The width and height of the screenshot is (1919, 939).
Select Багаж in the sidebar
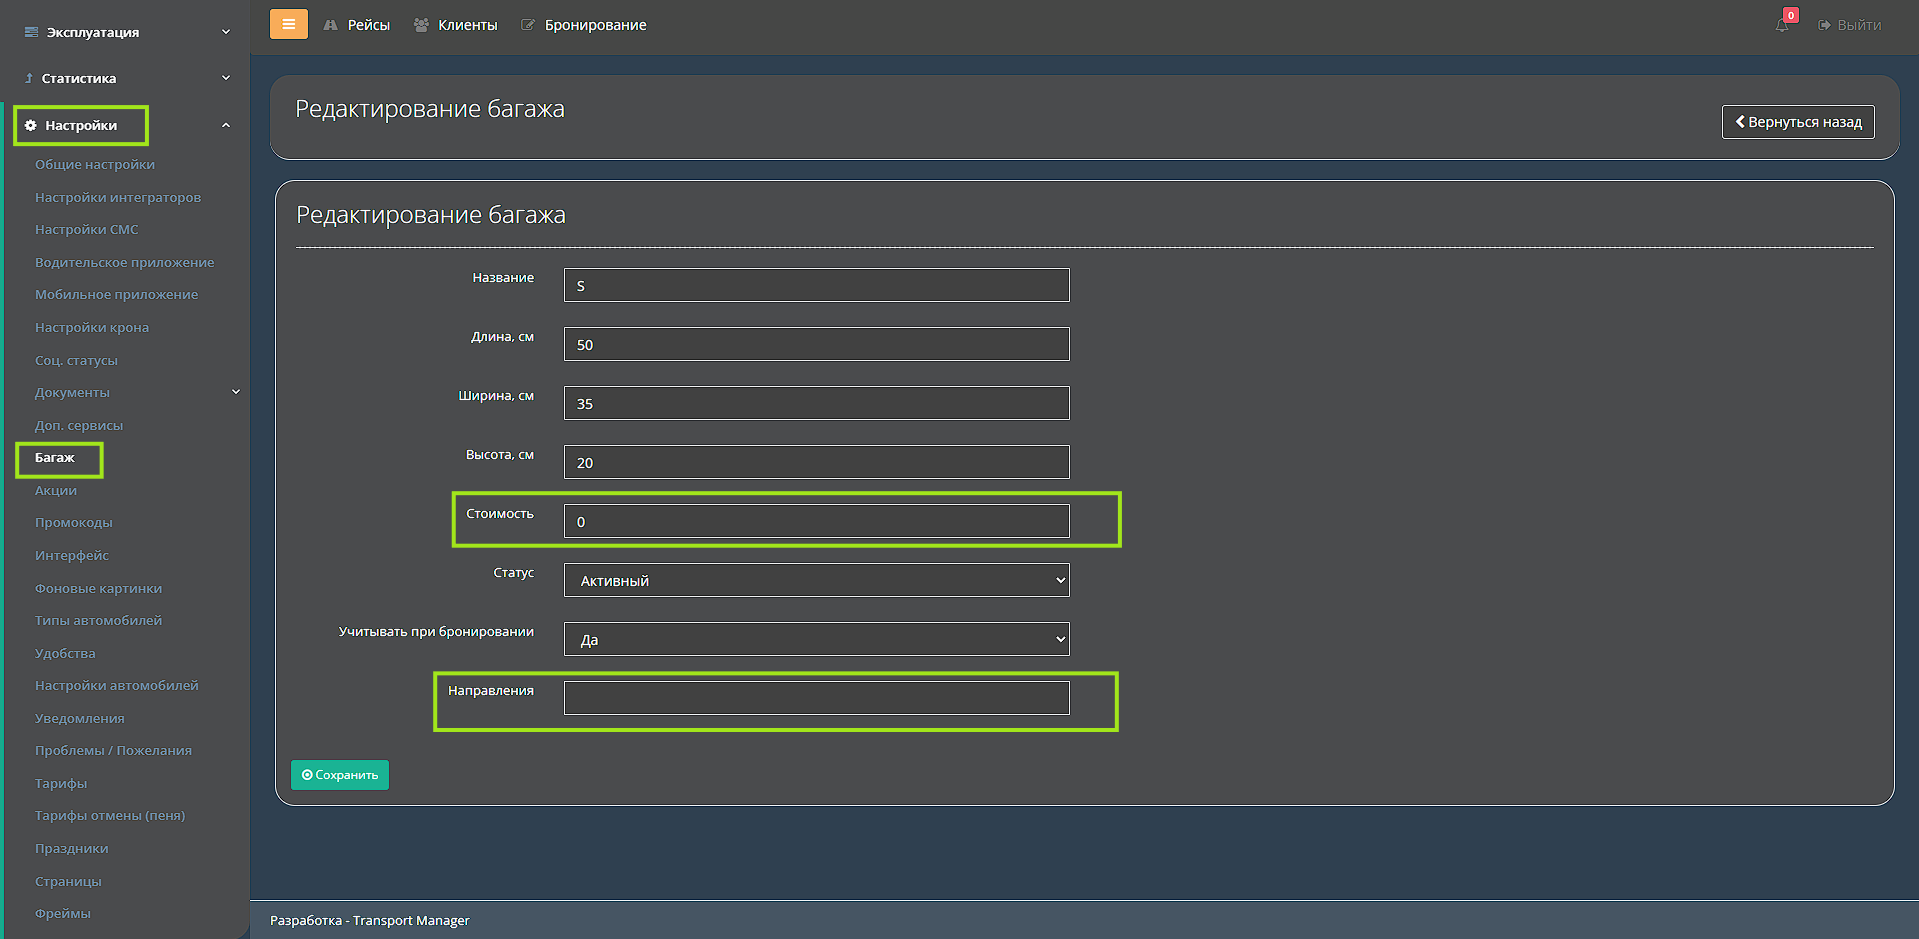55,457
